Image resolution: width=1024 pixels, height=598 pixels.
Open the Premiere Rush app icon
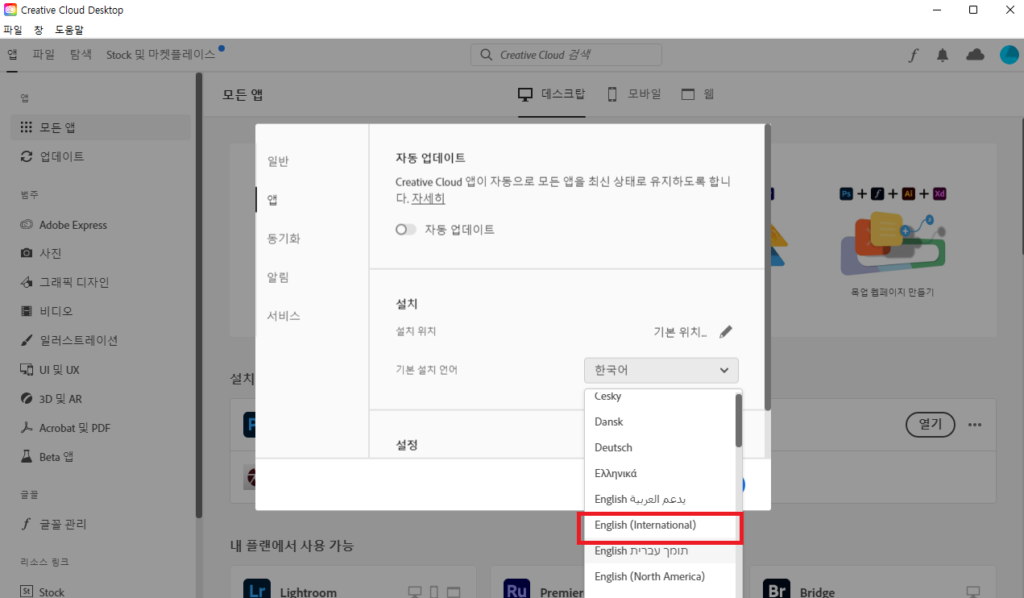pyautogui.click(x=517, y=588)
